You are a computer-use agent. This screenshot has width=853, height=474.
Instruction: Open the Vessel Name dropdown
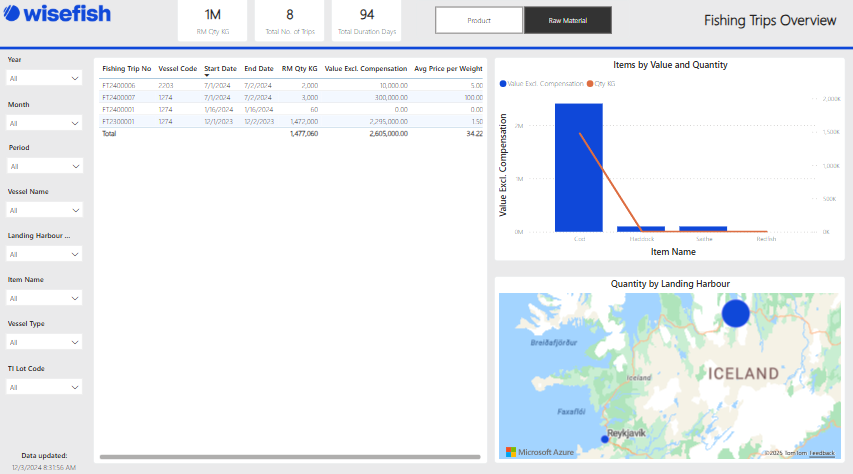click(x=44, y=210)
